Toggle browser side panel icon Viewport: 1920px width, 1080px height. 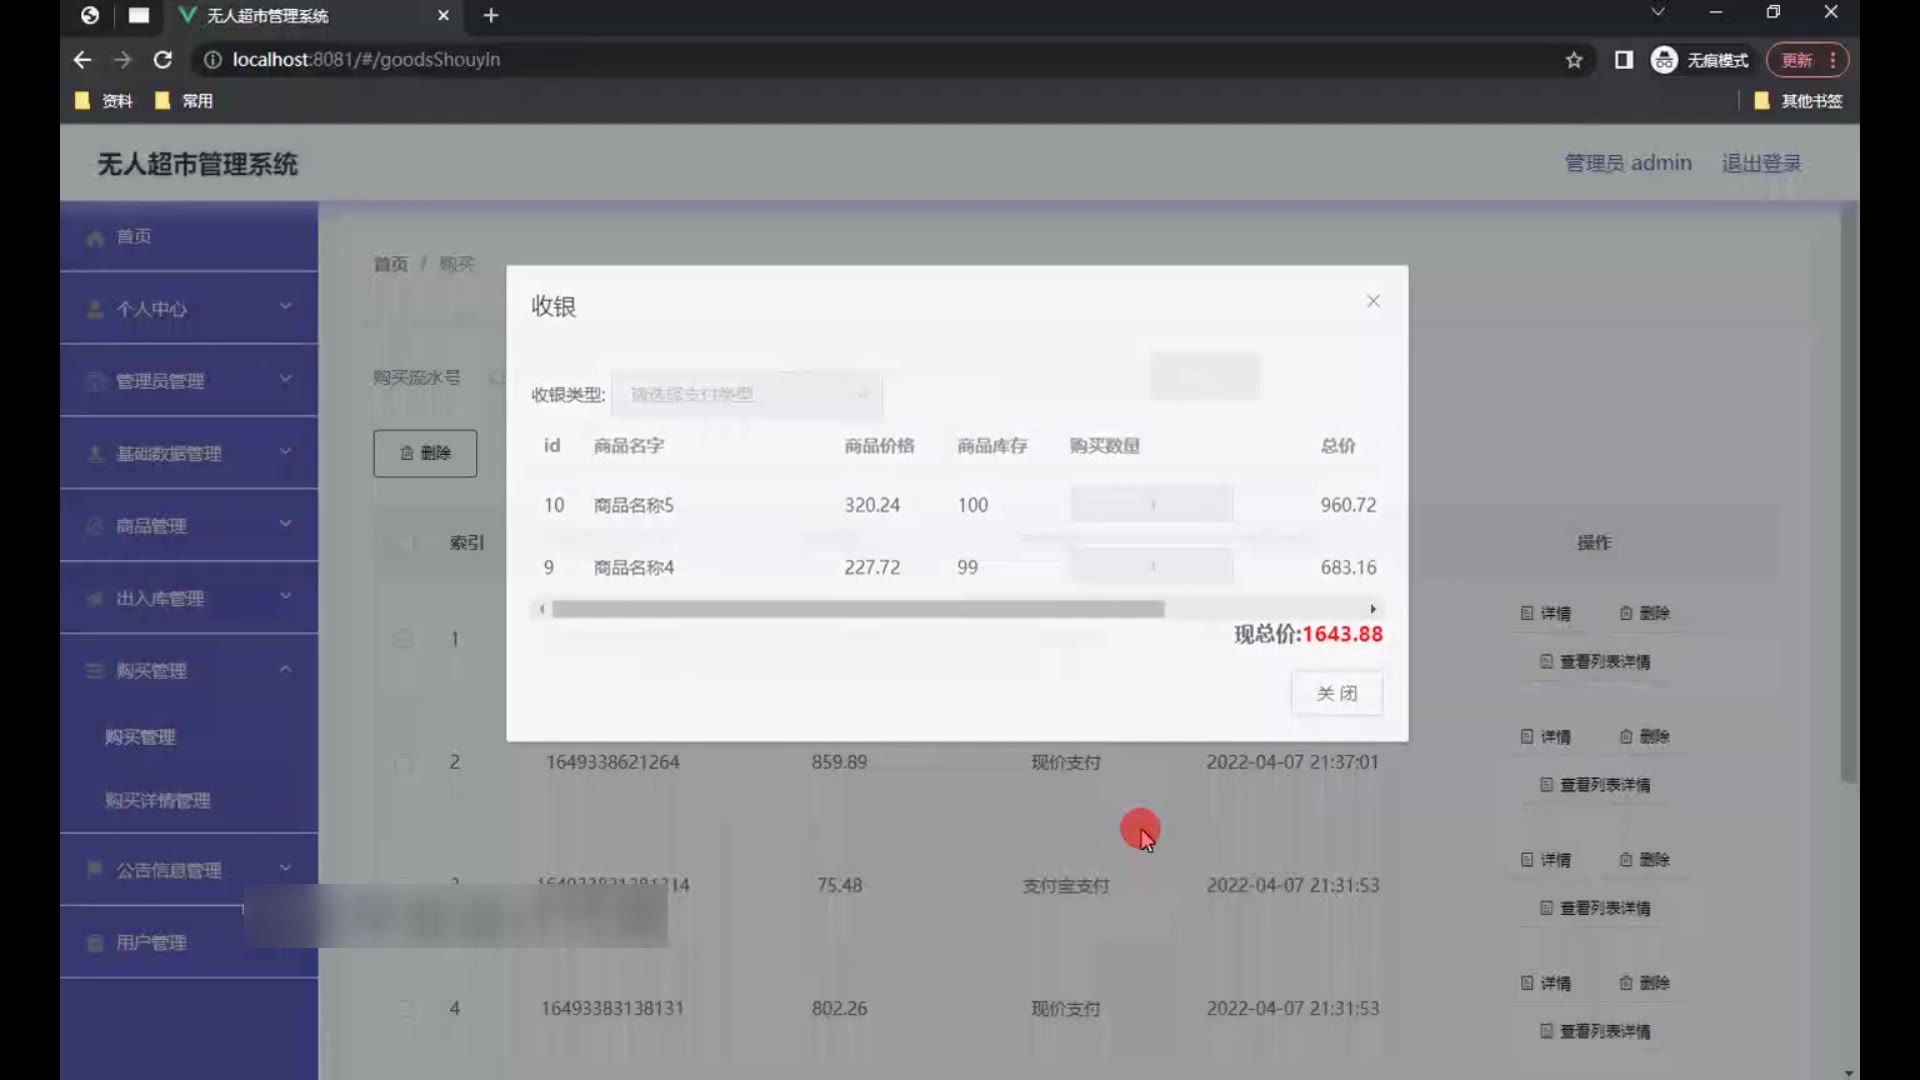[1624, 60]
